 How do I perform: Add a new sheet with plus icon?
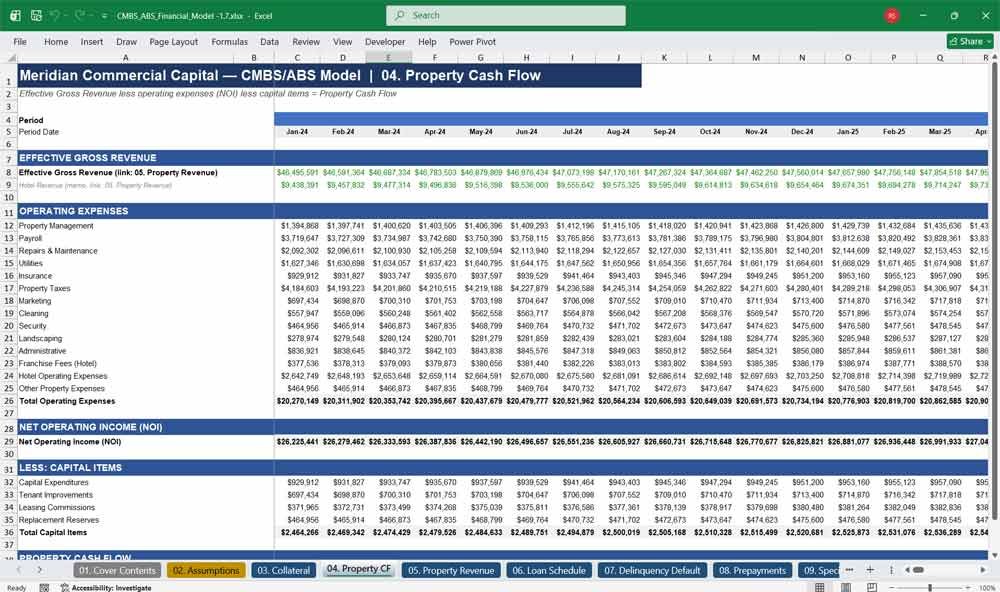pos(870,570)
